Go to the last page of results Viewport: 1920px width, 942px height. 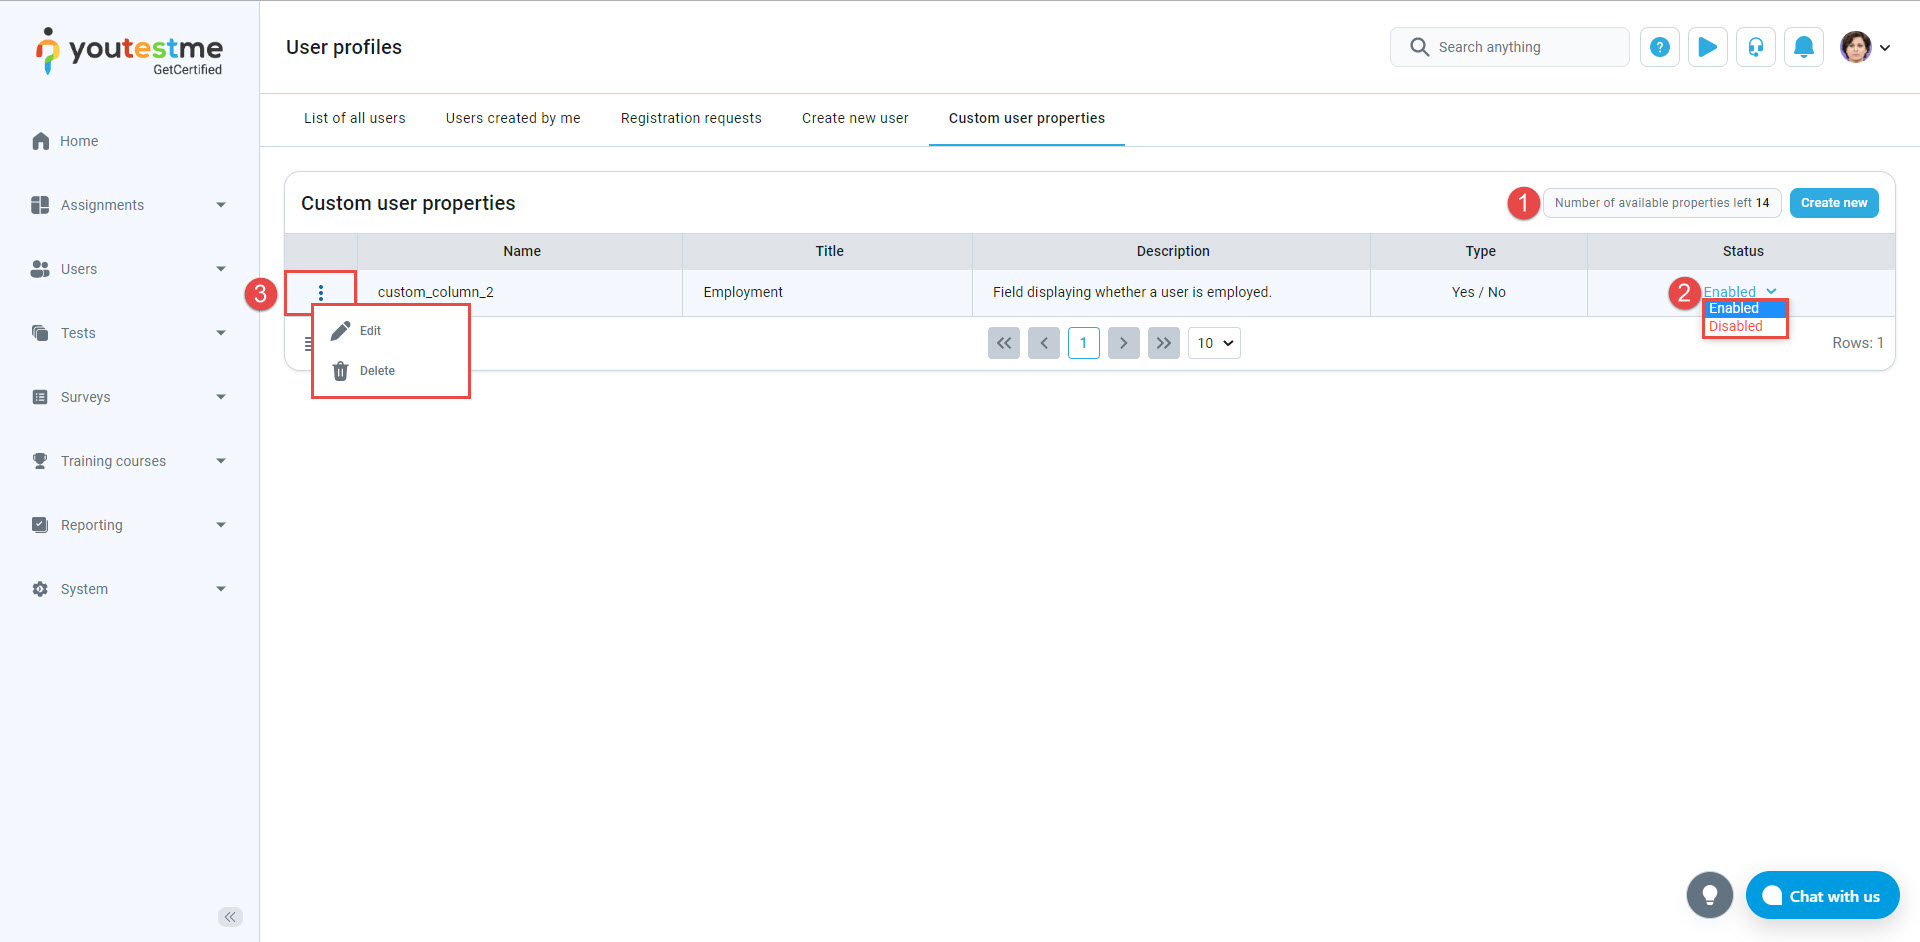click(x=1164, y=343)
